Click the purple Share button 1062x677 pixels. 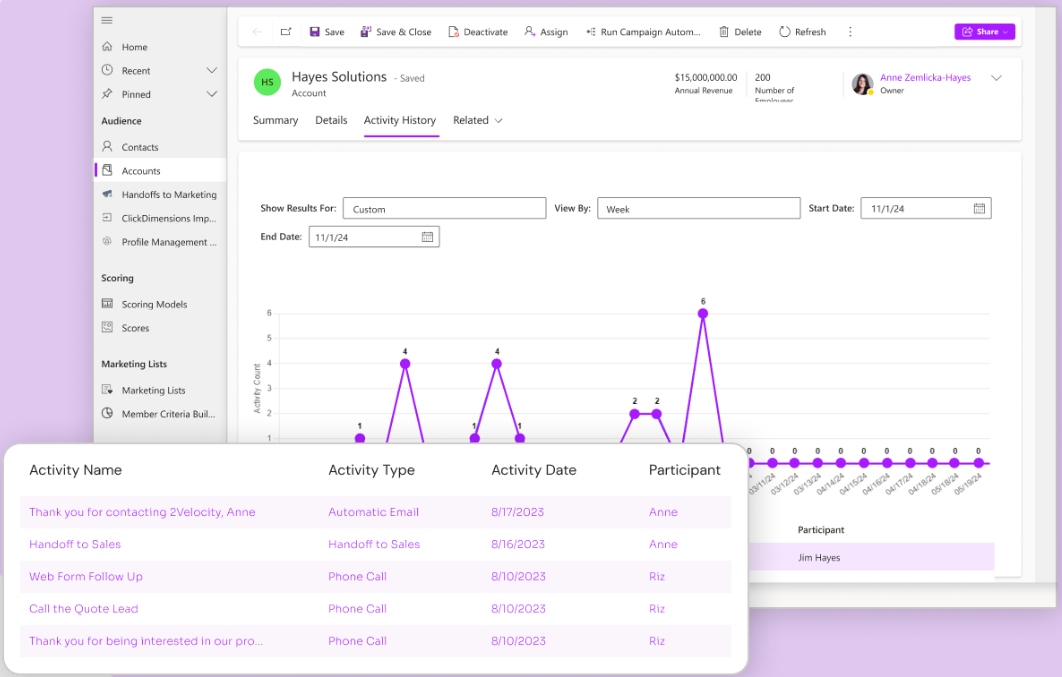(x=984, y=32)
